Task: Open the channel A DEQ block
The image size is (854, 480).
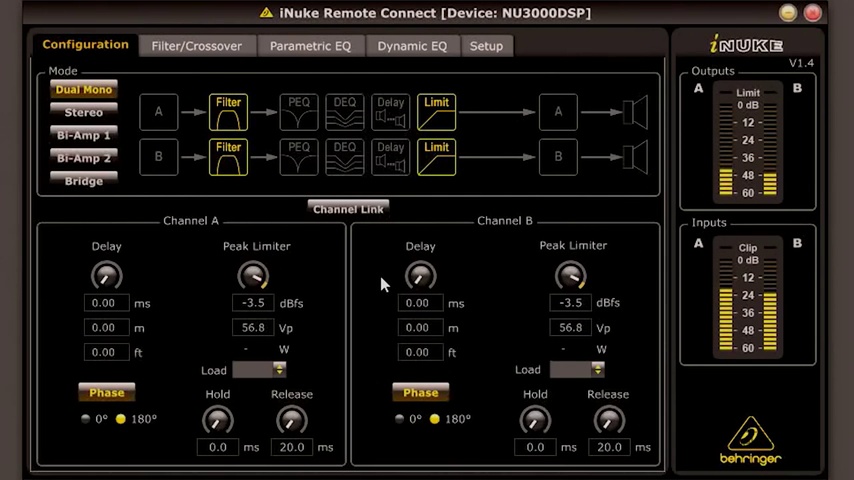Action: 344,112
